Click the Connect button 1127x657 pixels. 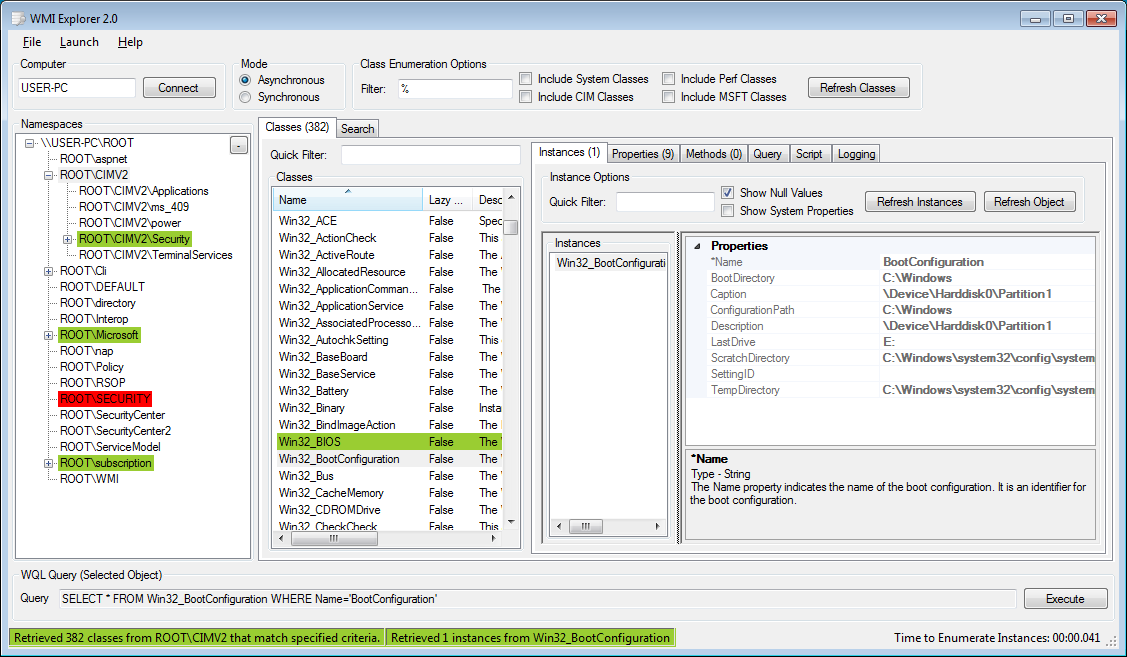(x=178, y=88)
